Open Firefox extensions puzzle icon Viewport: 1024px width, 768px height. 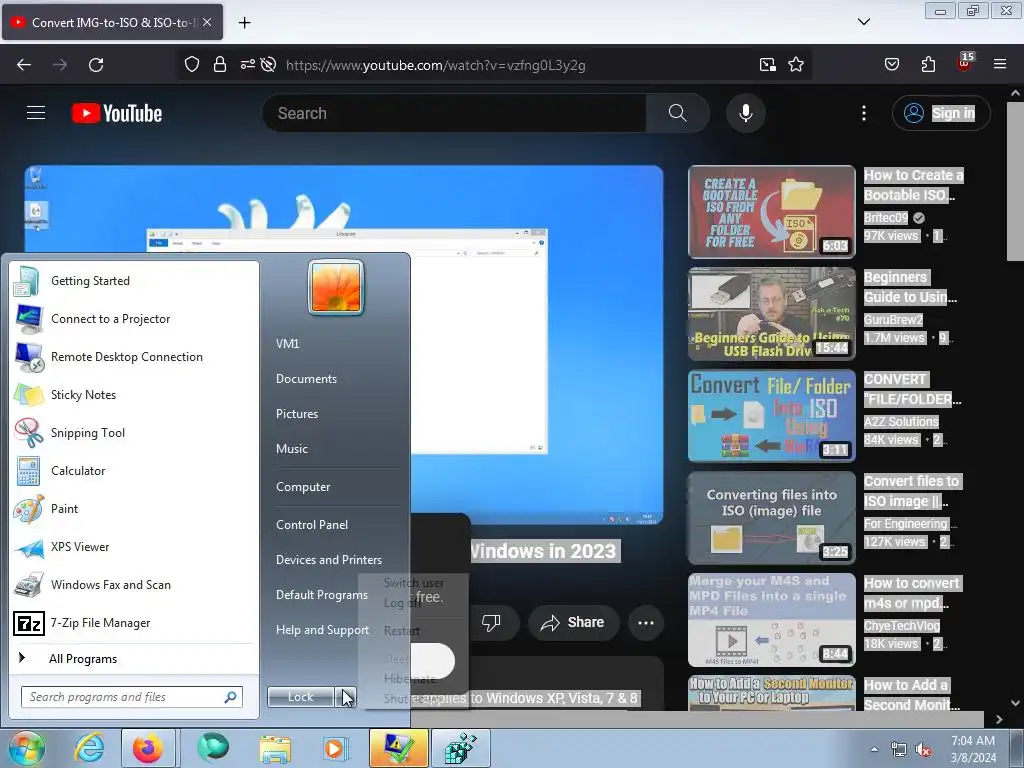(x=928, y=65)
